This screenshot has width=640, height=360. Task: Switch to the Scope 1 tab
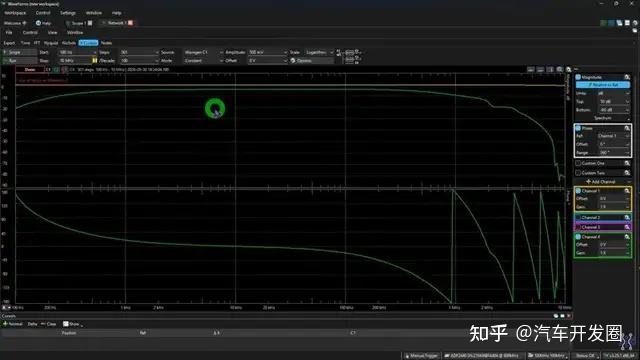tap(77, 23)
